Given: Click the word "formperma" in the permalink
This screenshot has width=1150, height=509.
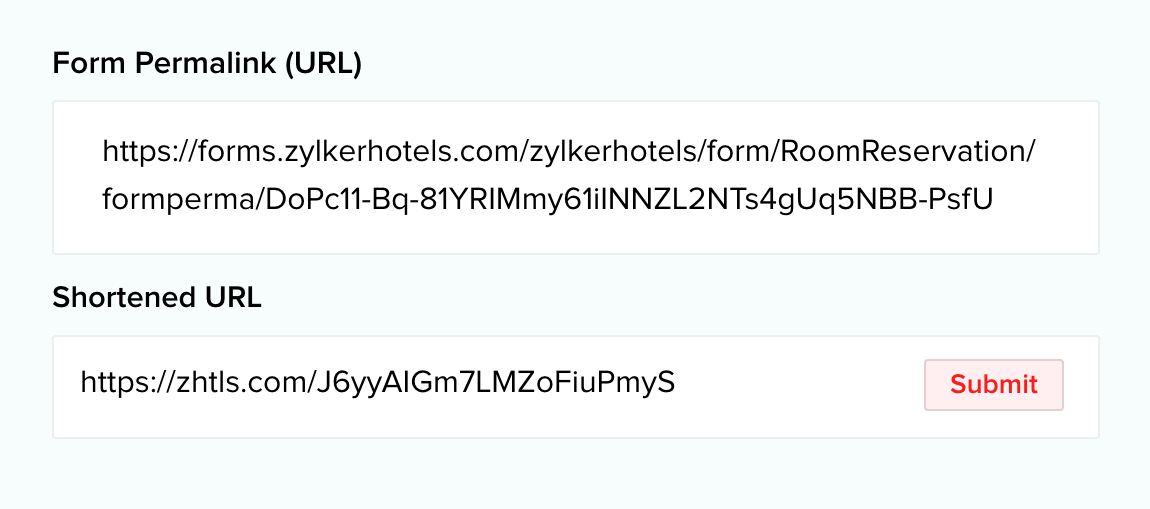Looking at the screenshot, I should click(179, 201).
